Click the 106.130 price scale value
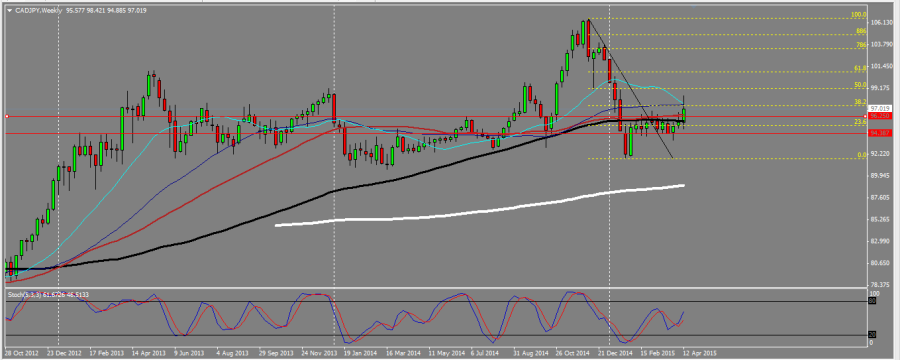The width and height of the screenshot is (900, 360). pos(882,23)
